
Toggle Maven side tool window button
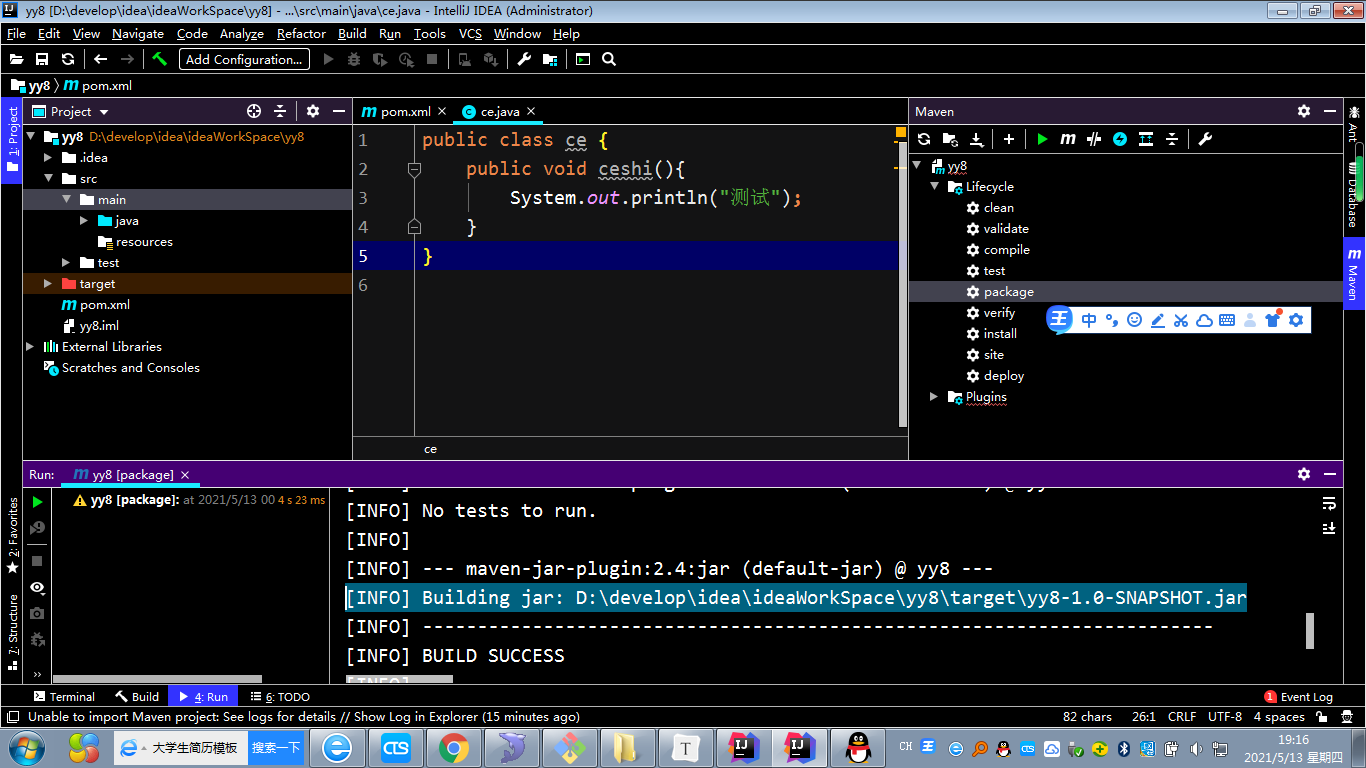pos(1354,273)
